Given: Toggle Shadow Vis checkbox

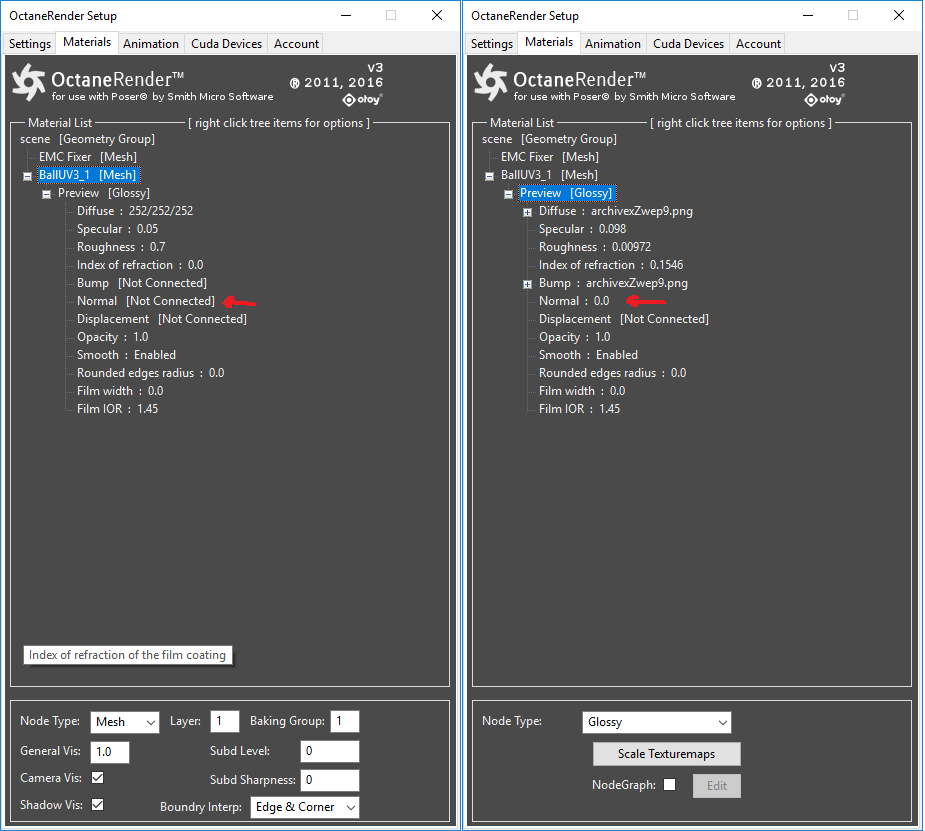Looking at the screenshot, I should [x=97, y=804].
